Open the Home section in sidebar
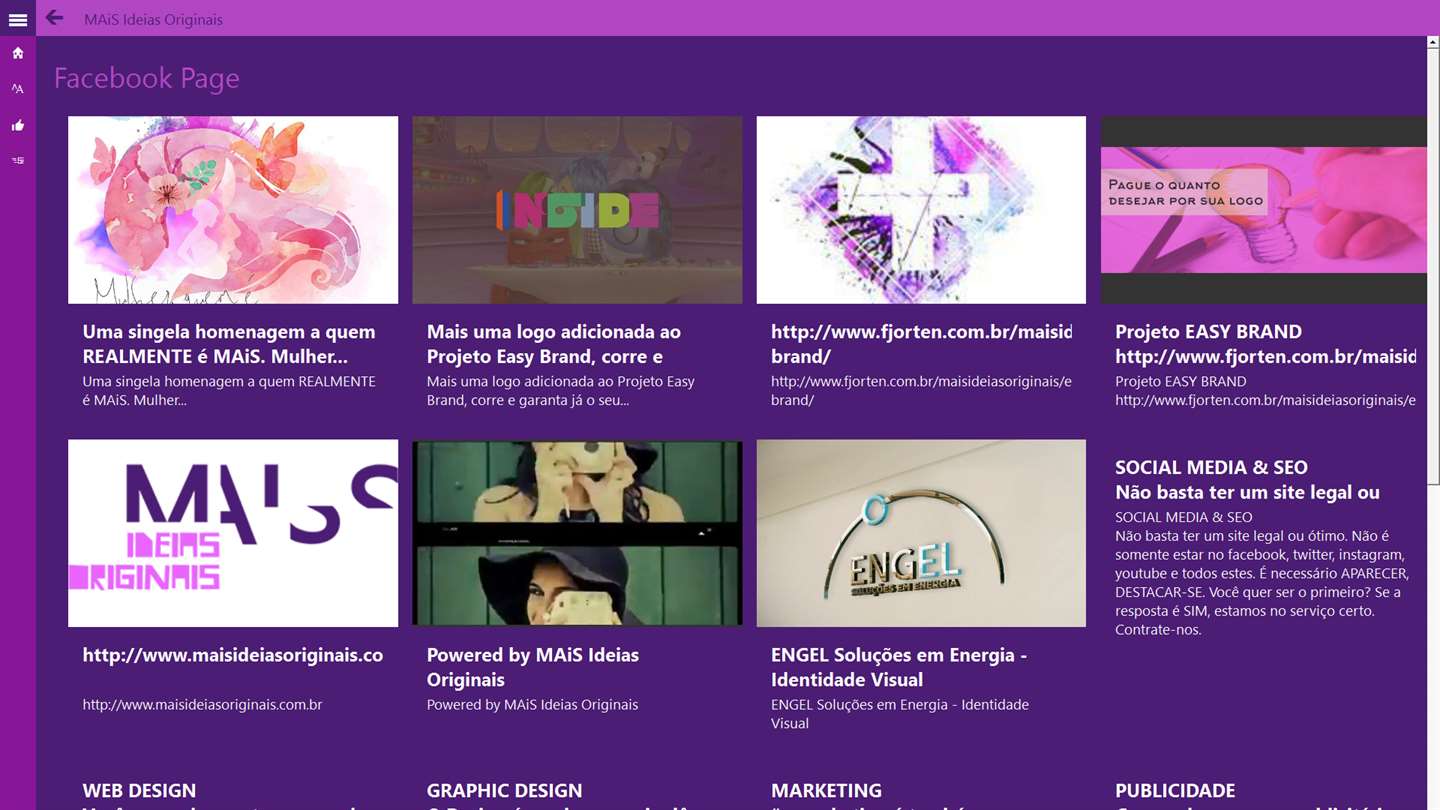 pyautogui.click(x=18, y=53)
